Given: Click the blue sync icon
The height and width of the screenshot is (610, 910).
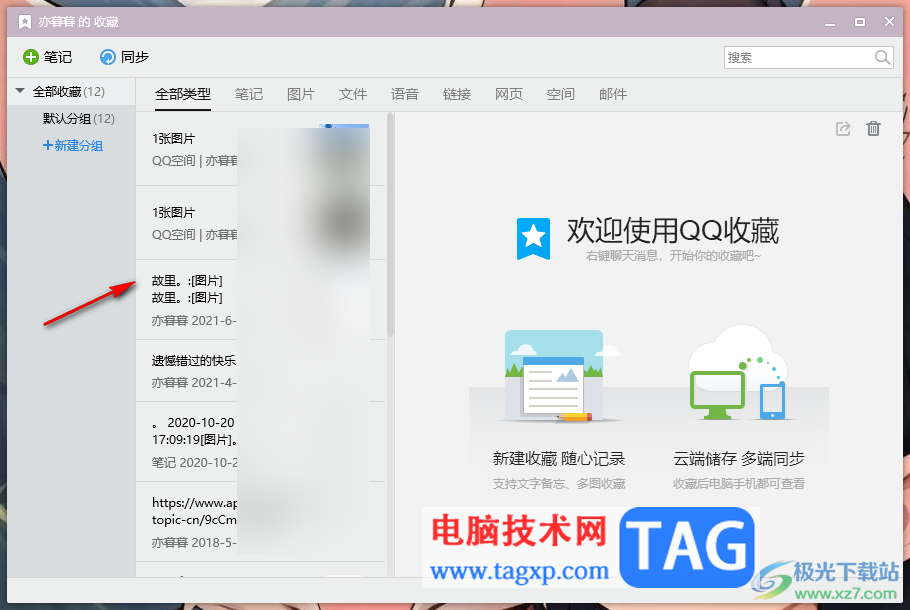Looking at the screenshot, I should (108, 57).
